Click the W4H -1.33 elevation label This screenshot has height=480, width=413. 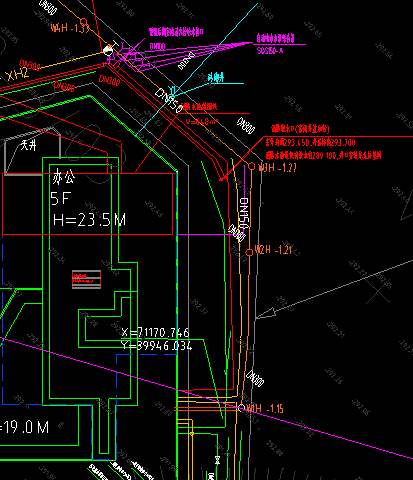(x=70, y=28)
